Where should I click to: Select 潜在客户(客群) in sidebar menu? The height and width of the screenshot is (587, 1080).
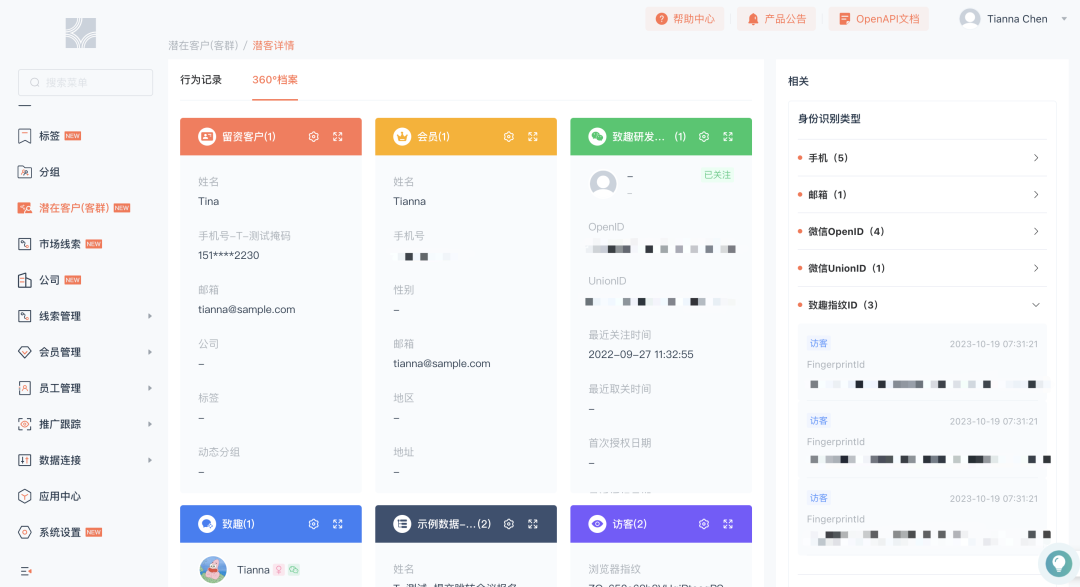click(74, 208)
